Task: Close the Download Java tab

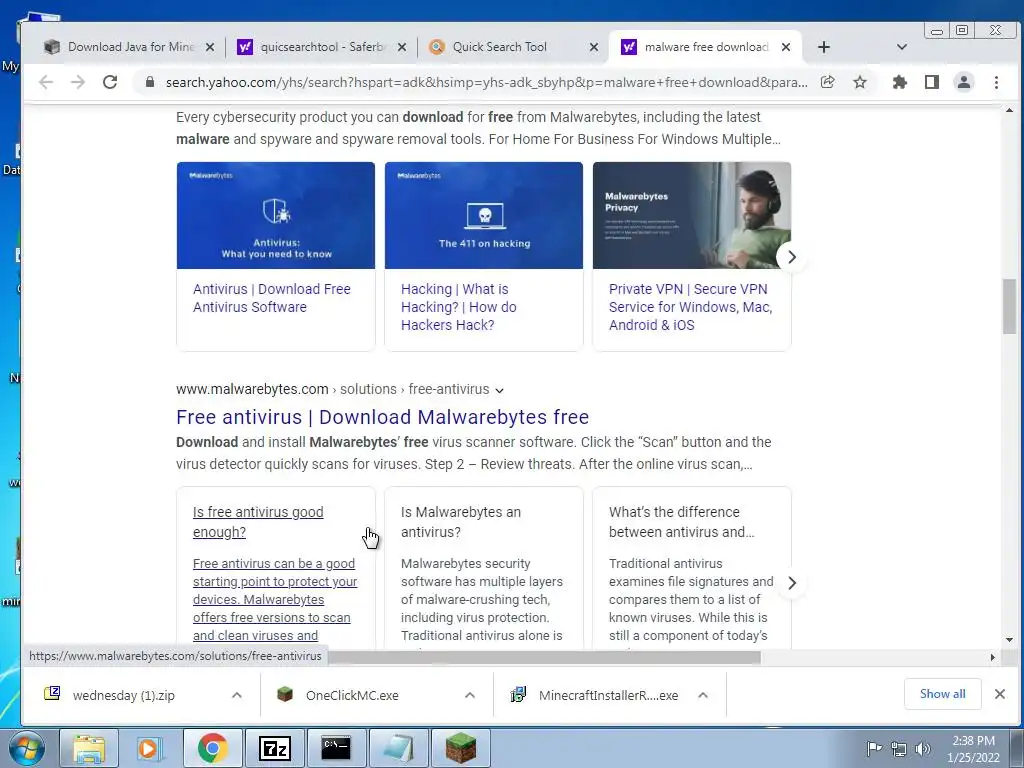Action: point(210,47)
